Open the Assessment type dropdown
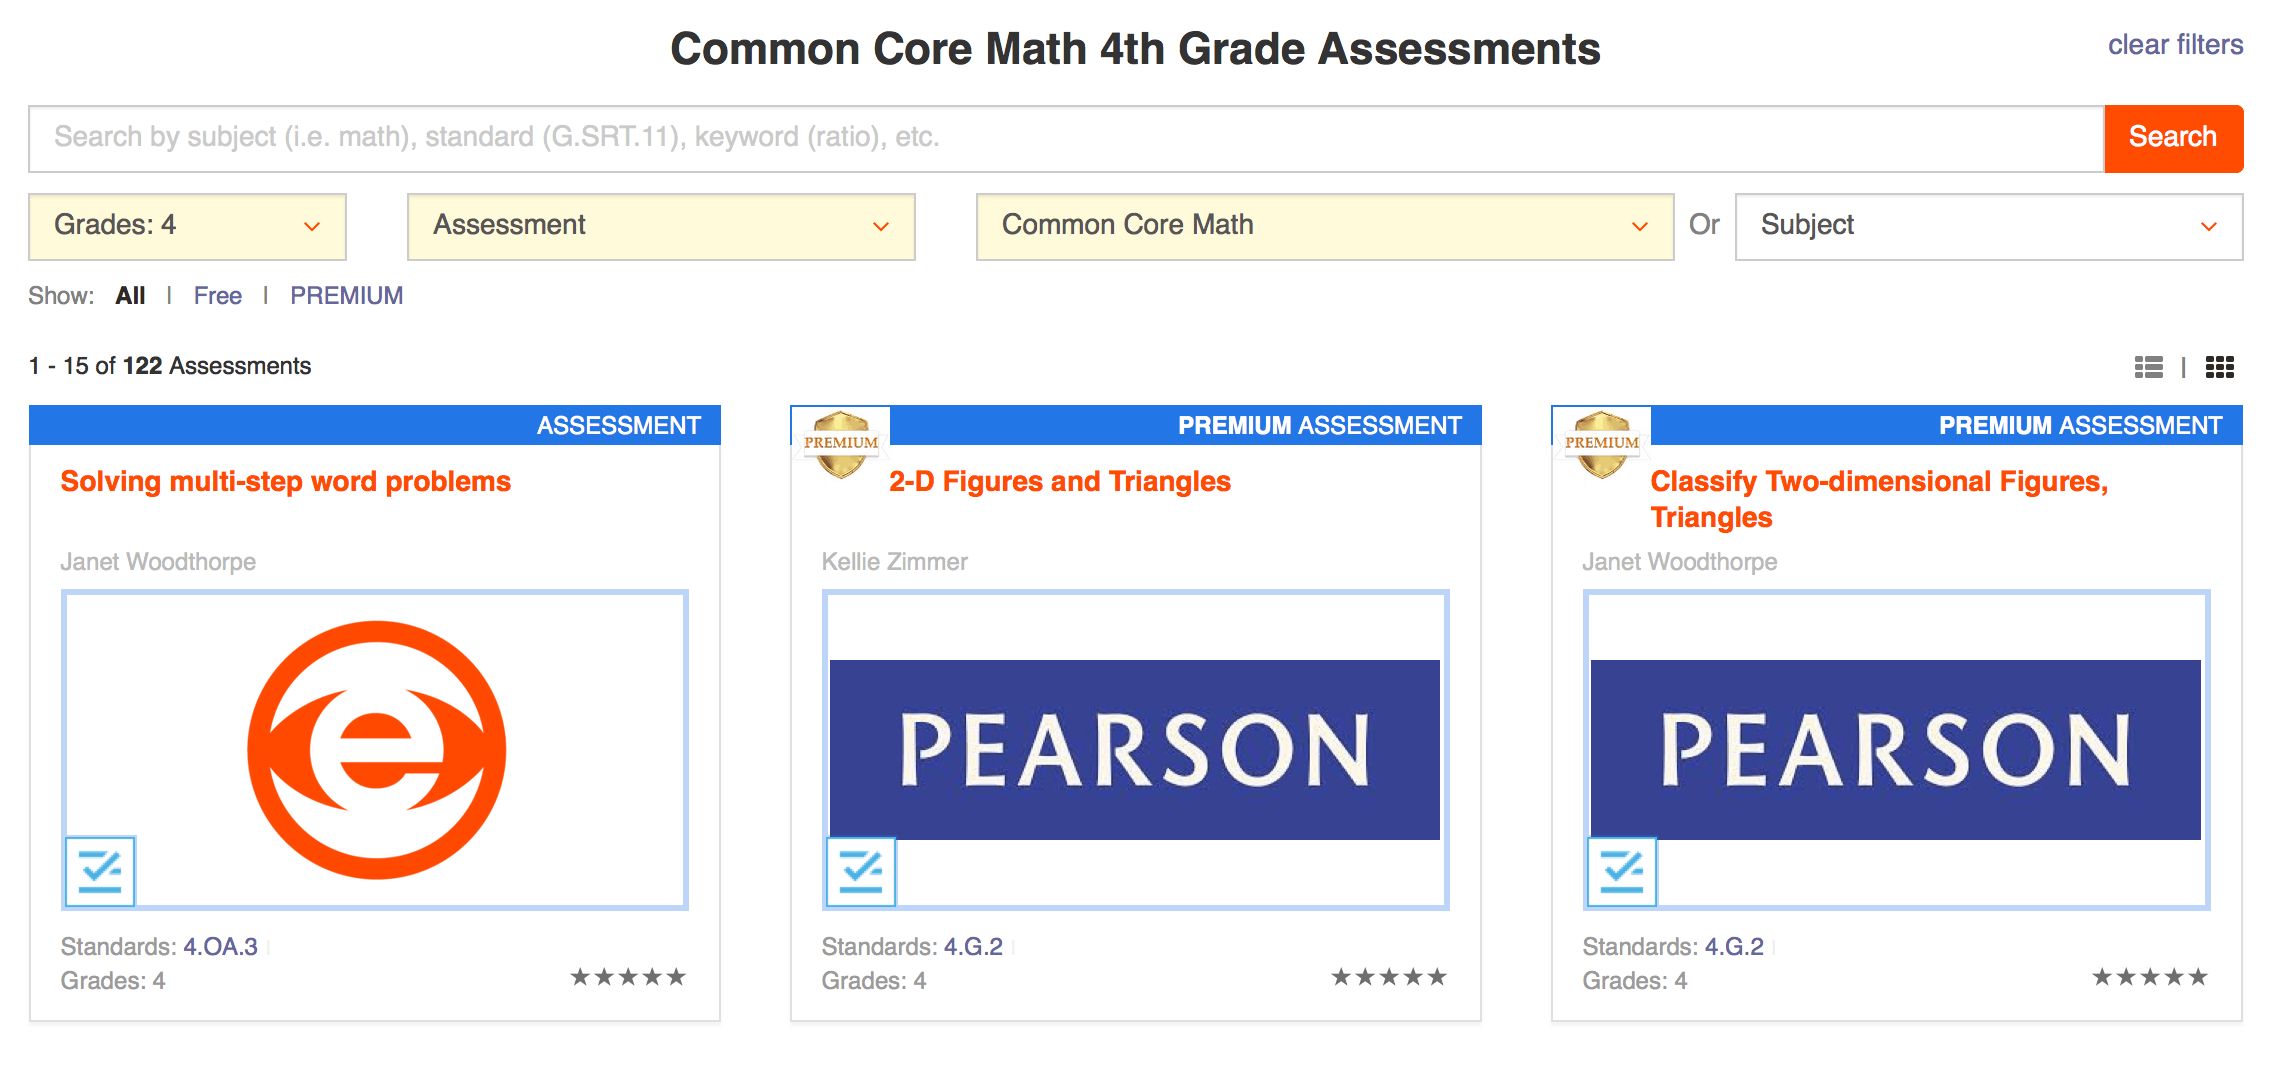Image resolution: width=2270 pixels, height=1072 pixels. [x=661, y=226]
